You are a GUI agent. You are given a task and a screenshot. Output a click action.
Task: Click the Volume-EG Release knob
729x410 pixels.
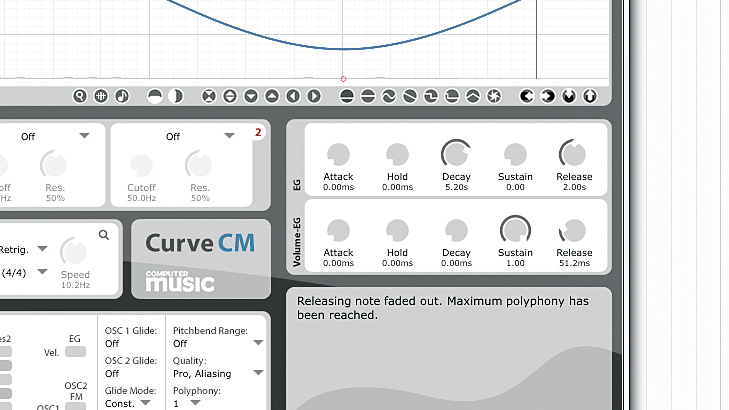pos(574,230)
